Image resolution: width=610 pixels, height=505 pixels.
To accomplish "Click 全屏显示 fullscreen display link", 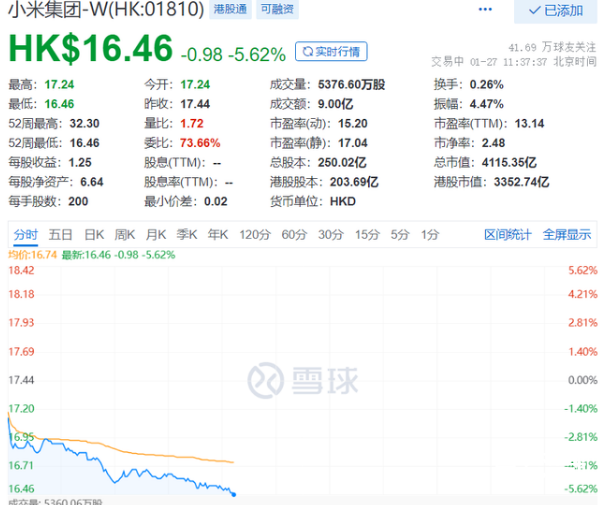I will [x=567, y=235].
